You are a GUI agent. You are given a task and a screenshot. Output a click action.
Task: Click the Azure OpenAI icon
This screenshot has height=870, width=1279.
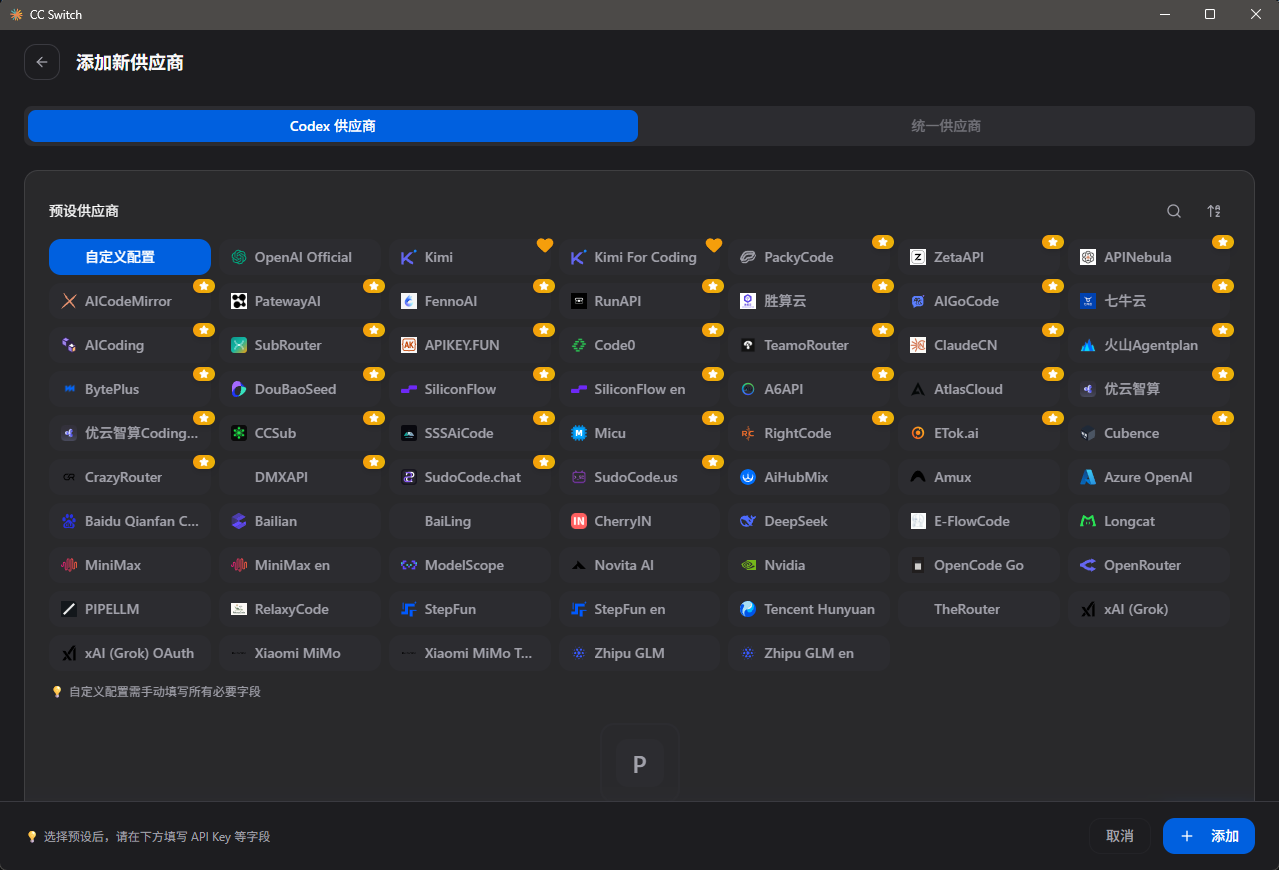coord(1088,477)
